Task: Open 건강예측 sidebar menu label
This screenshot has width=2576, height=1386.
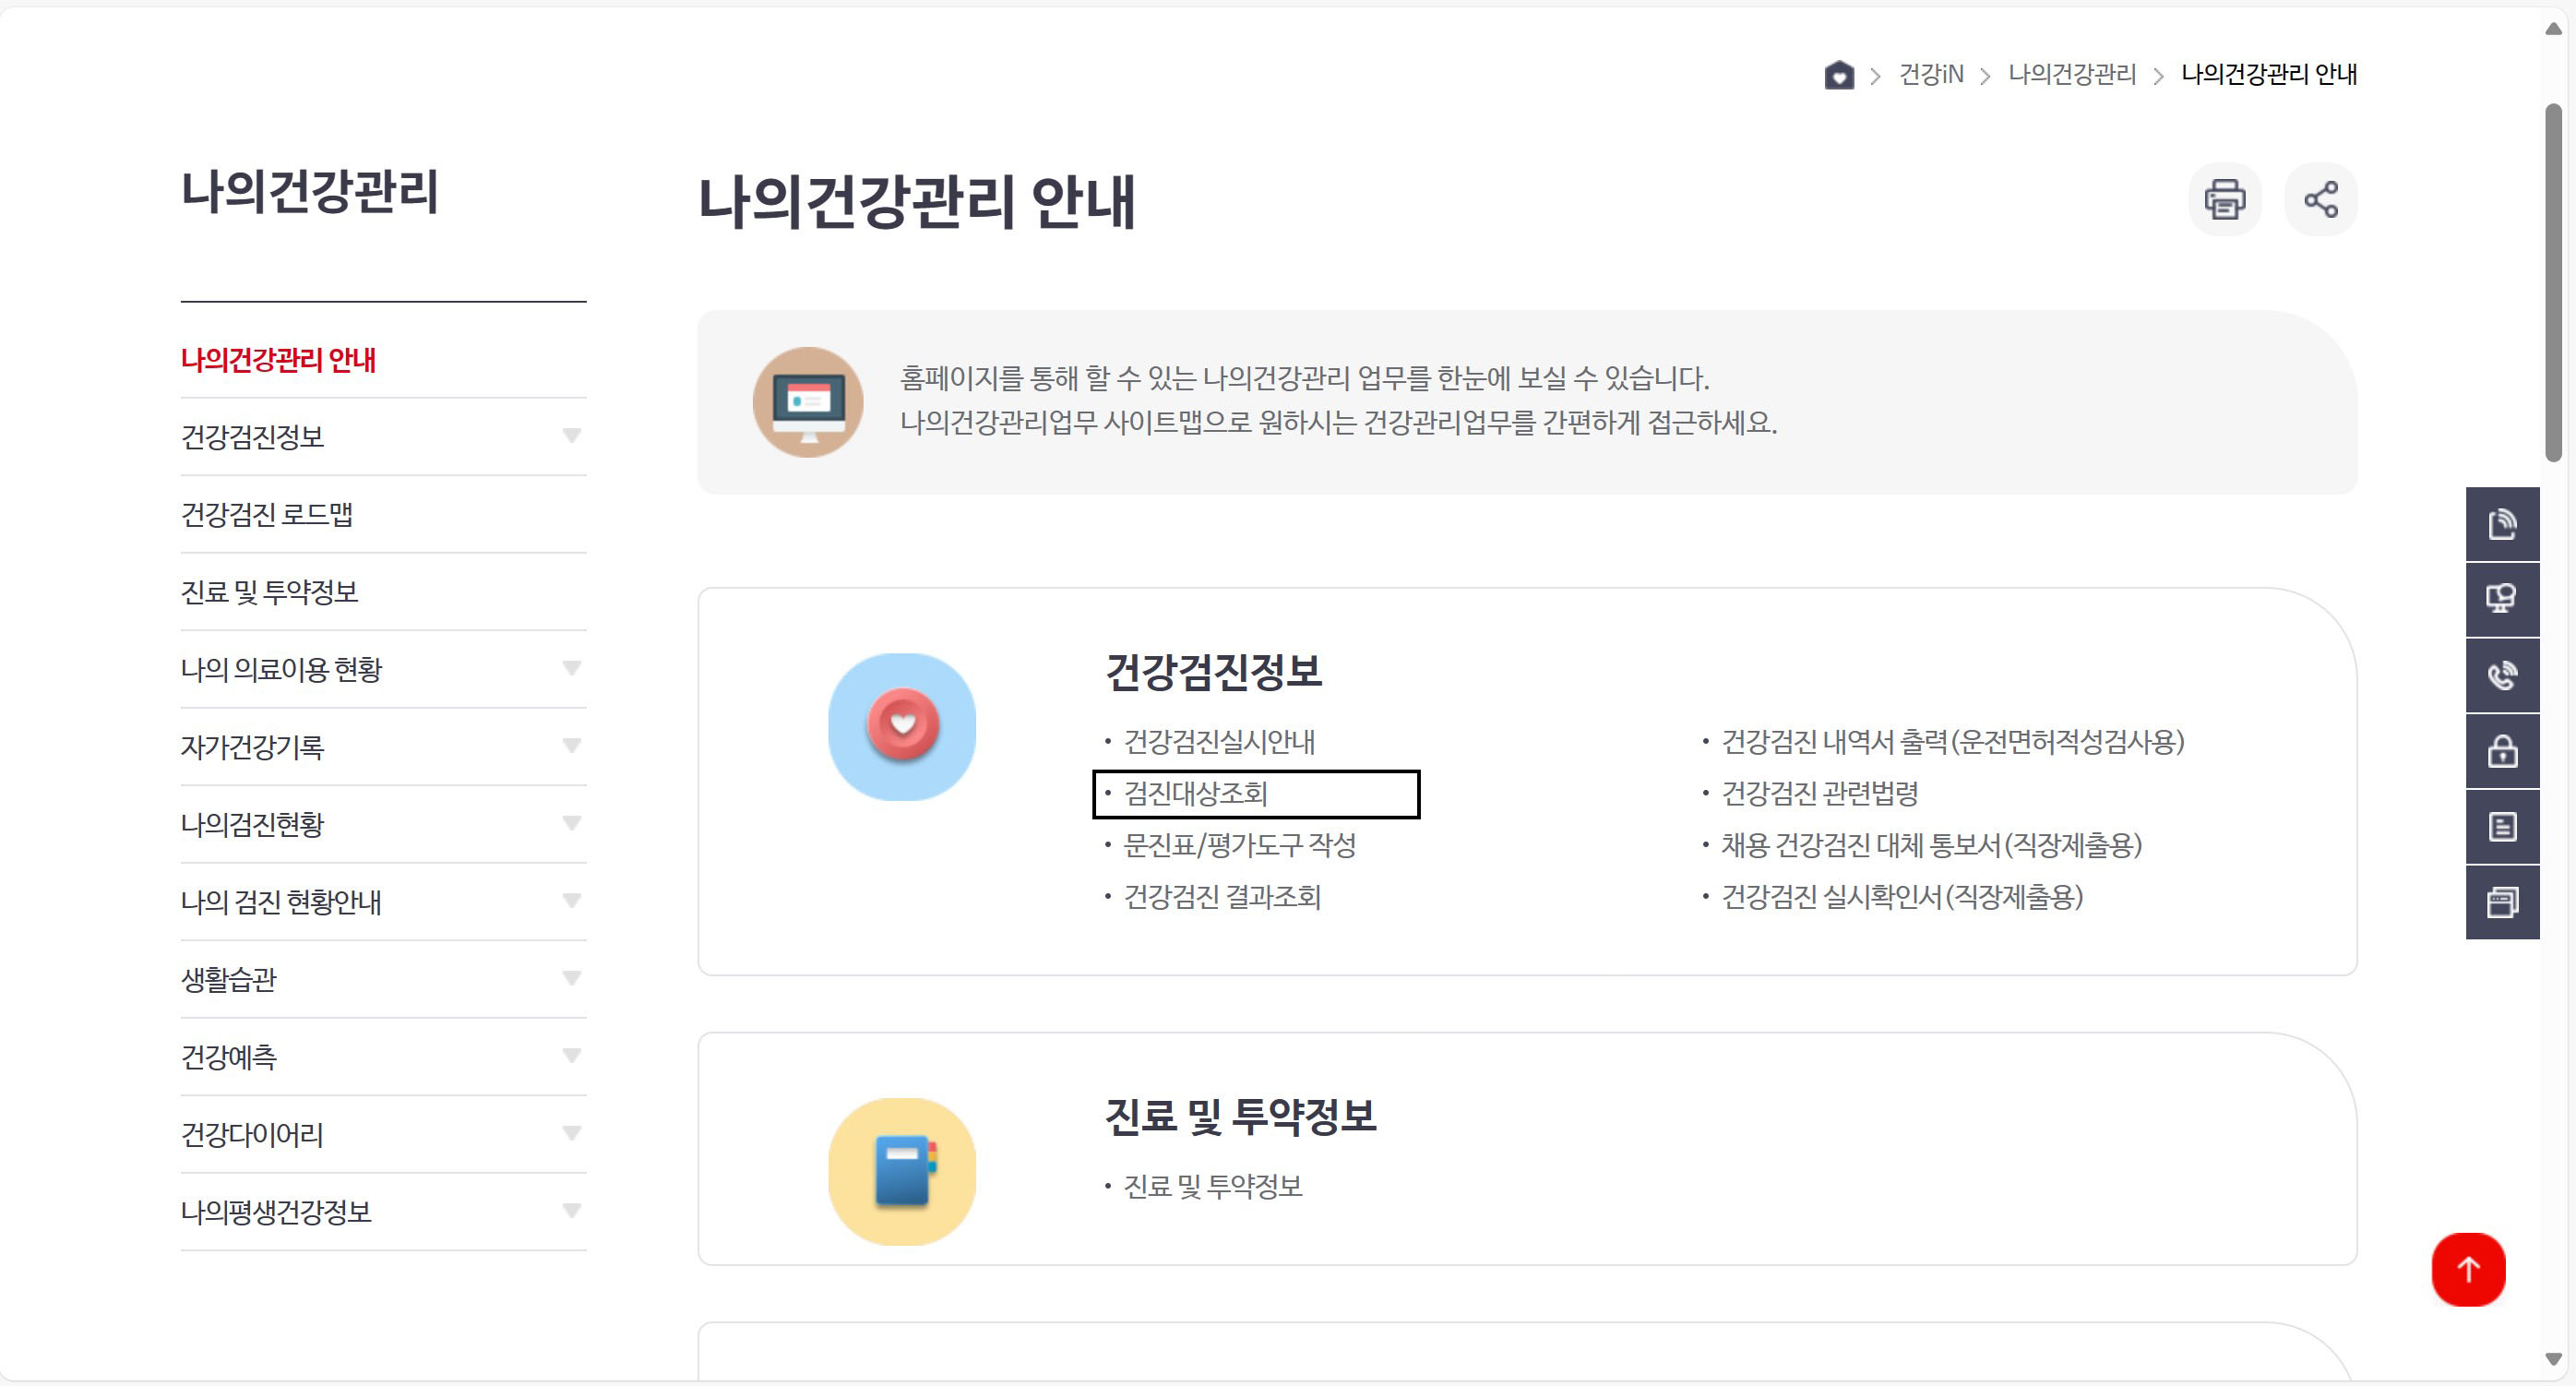Action: coord(228,1057)
